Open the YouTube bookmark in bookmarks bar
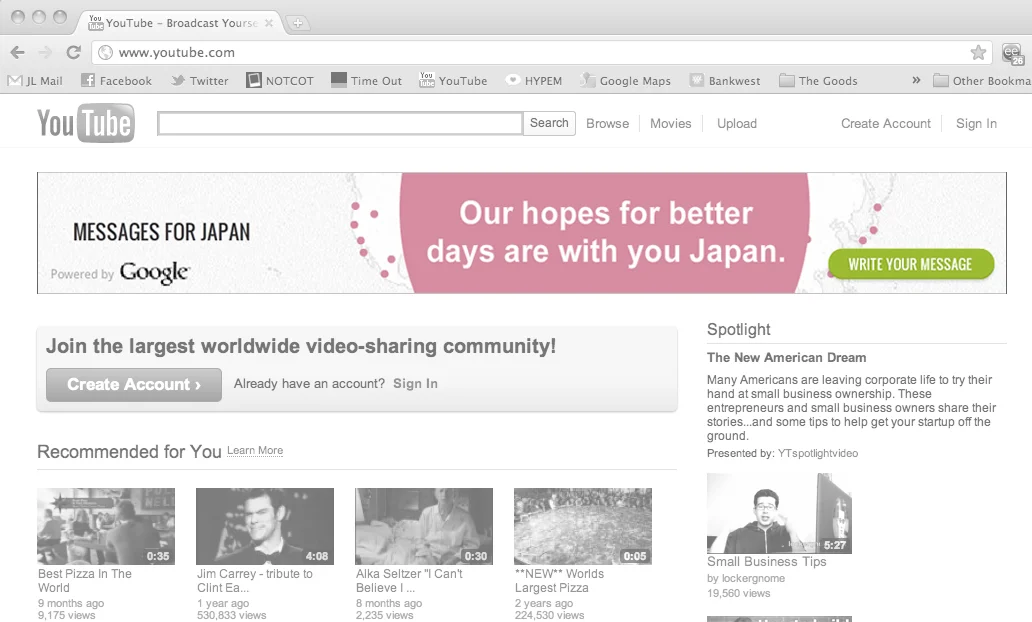This screenshot has width=1032, height=622. tap(453, 81)
